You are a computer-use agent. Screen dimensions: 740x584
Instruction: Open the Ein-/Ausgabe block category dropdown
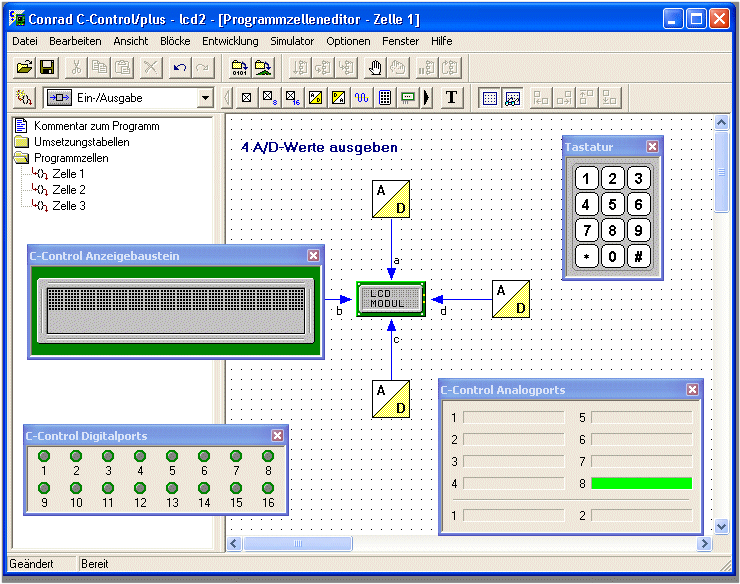205,98
